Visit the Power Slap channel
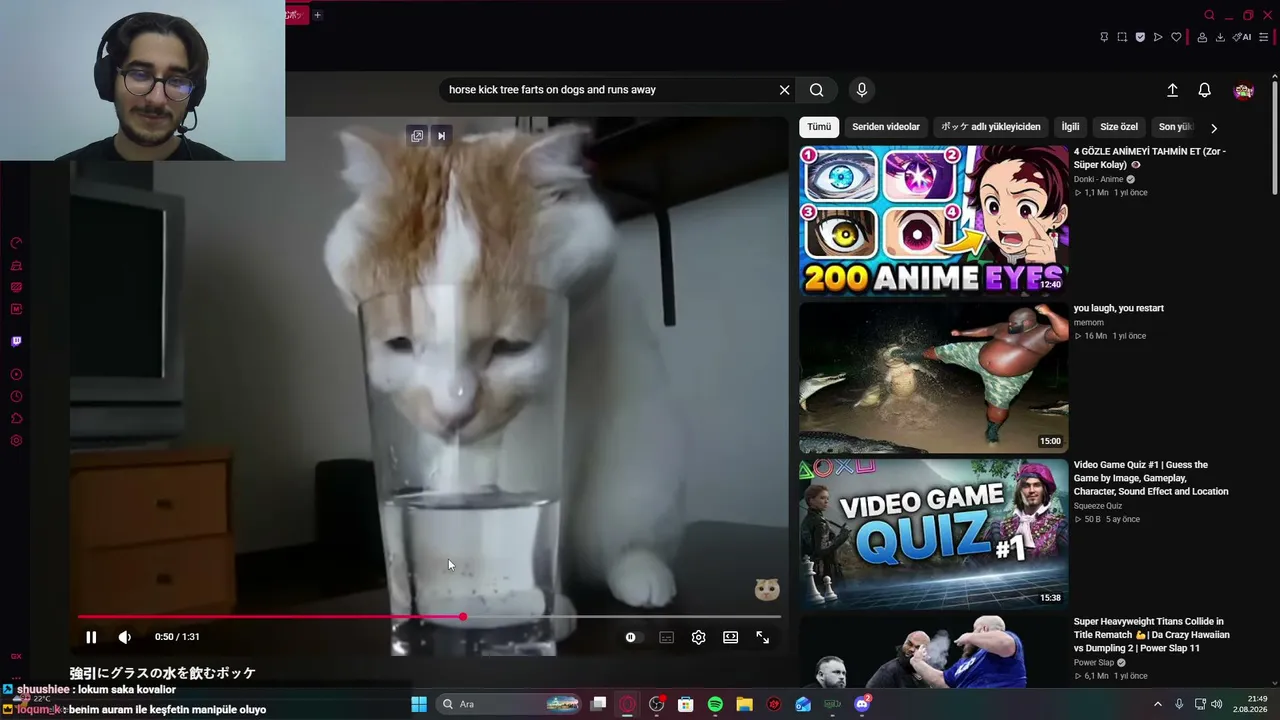The height and width of the screenshot is (720, 1280). click(1094, 662)
